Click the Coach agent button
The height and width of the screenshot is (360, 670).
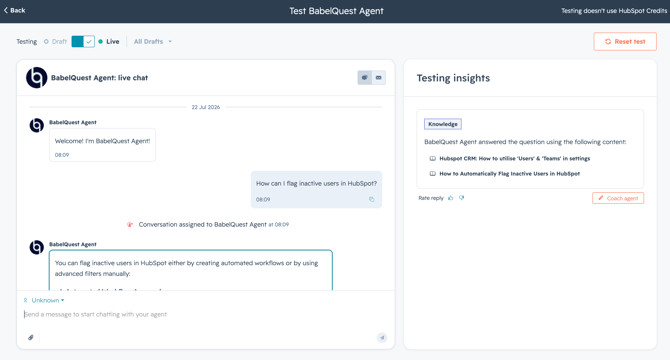(x=618, y=198)
